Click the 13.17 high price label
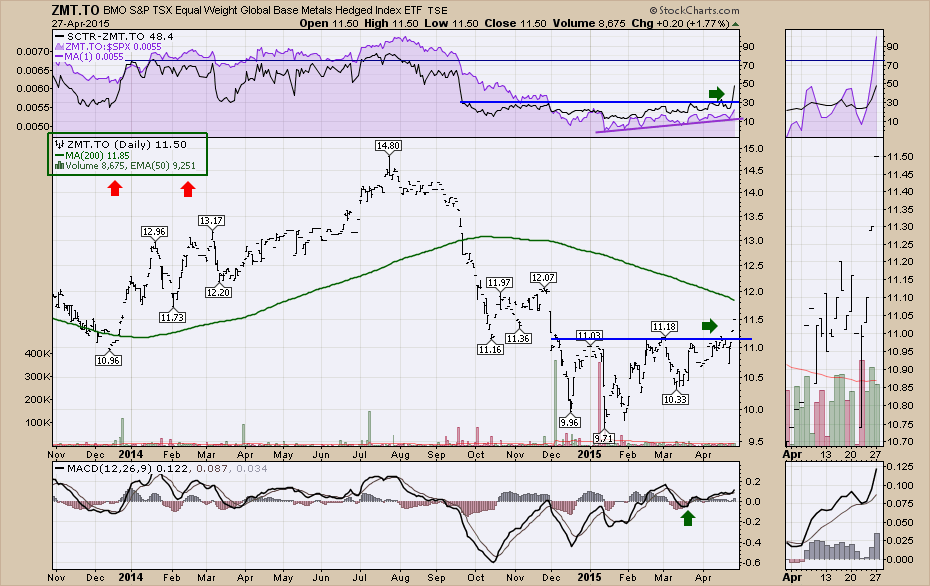This screenshot has height=586, width=930. tap(211, 221)
